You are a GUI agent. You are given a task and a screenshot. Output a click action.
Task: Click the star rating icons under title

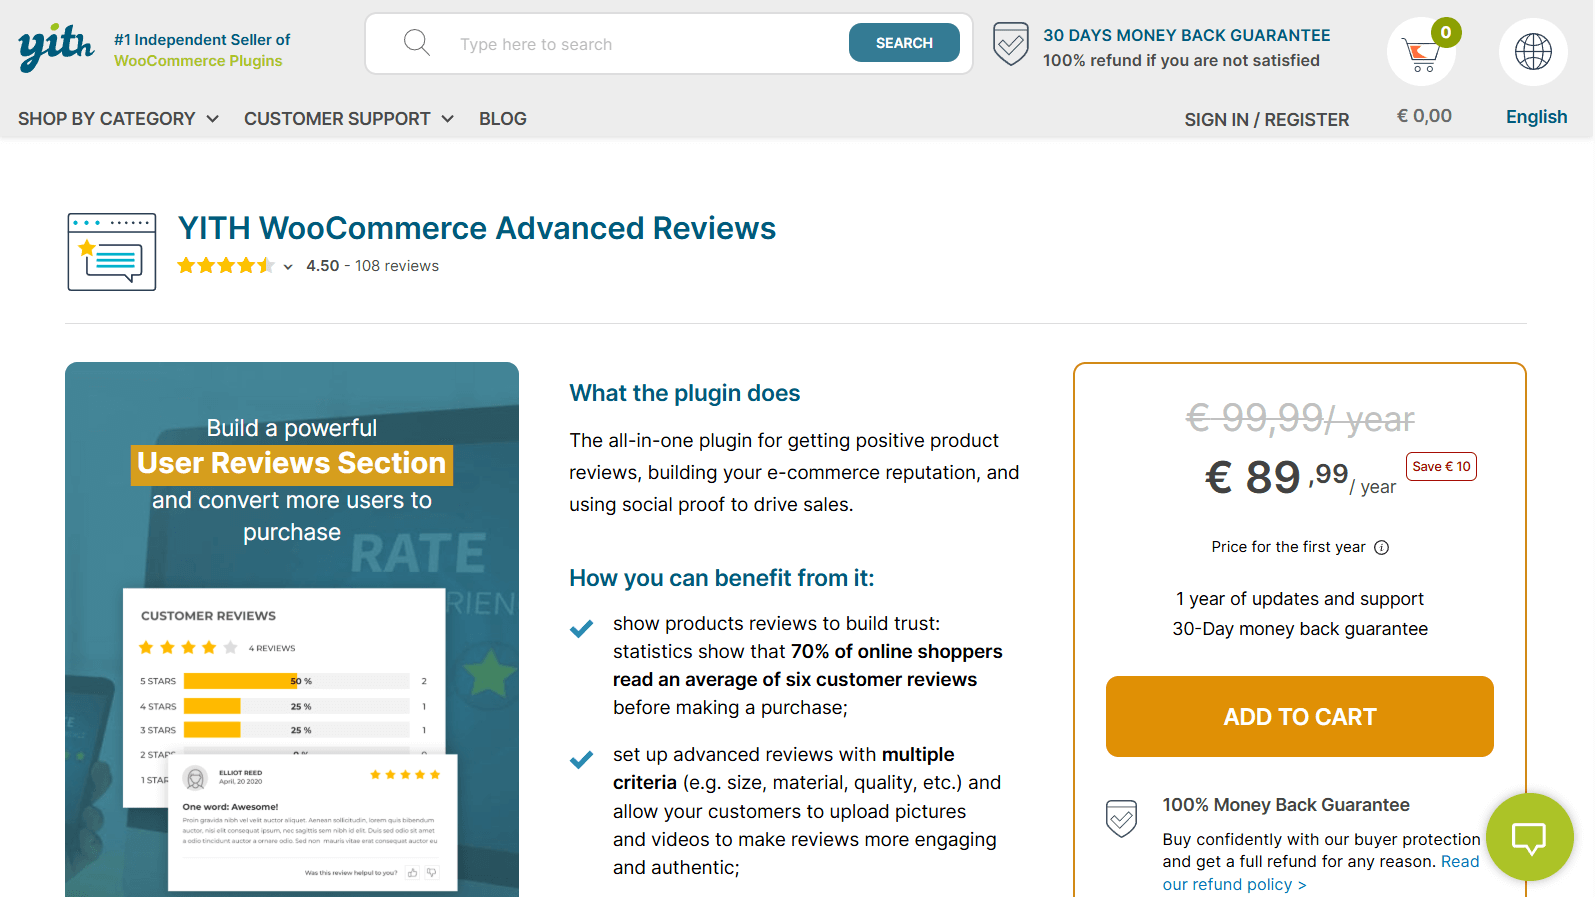click(x=226, y=266)
